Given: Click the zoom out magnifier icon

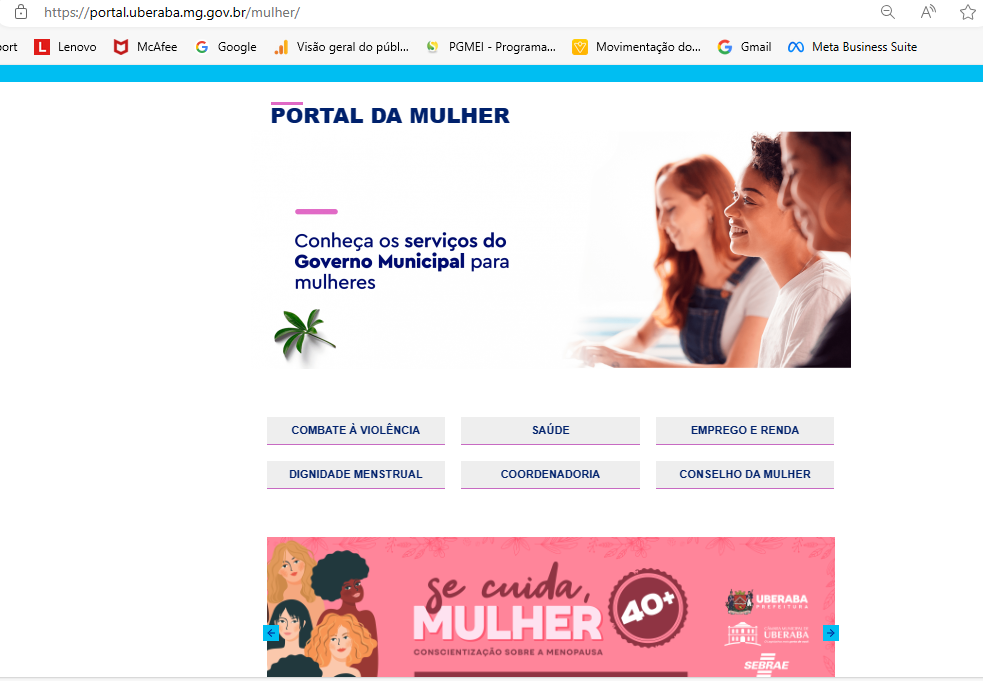Looking at the screenshot, I should pyautogui.click(x=887, y=12).
